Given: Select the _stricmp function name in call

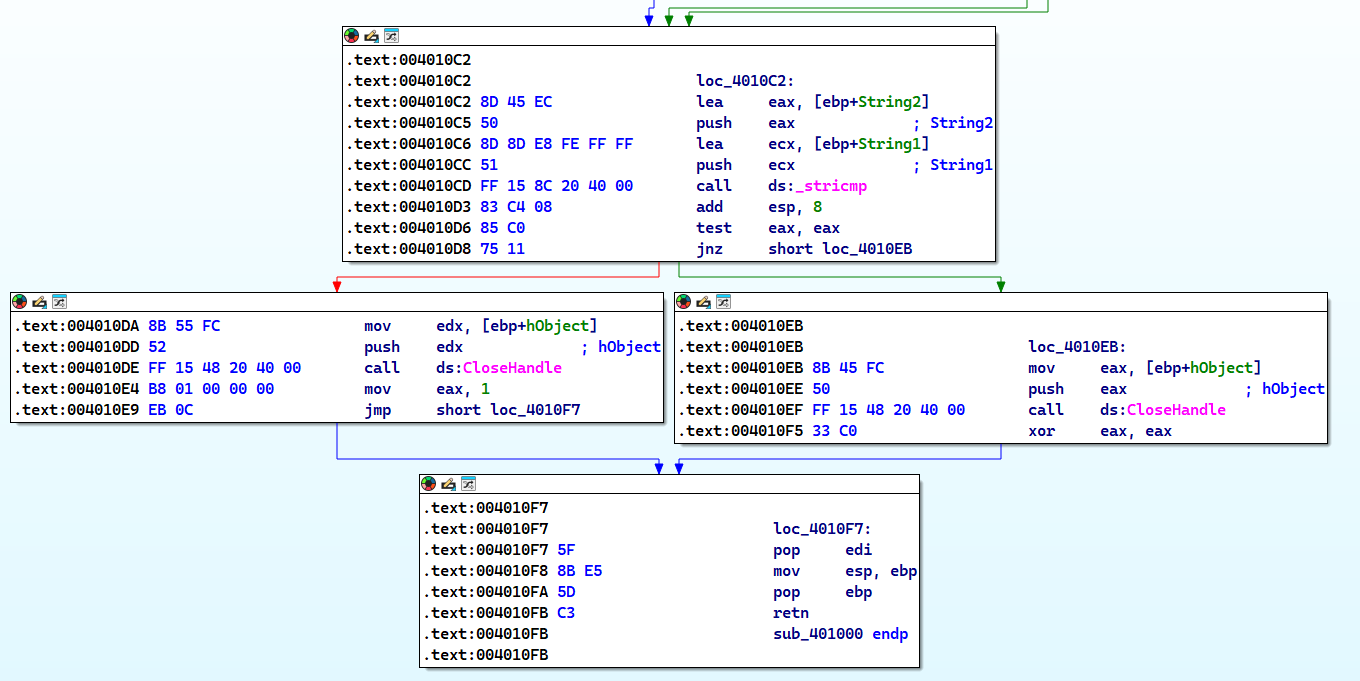Looking at the screenshot, I should tap(830, 186).
